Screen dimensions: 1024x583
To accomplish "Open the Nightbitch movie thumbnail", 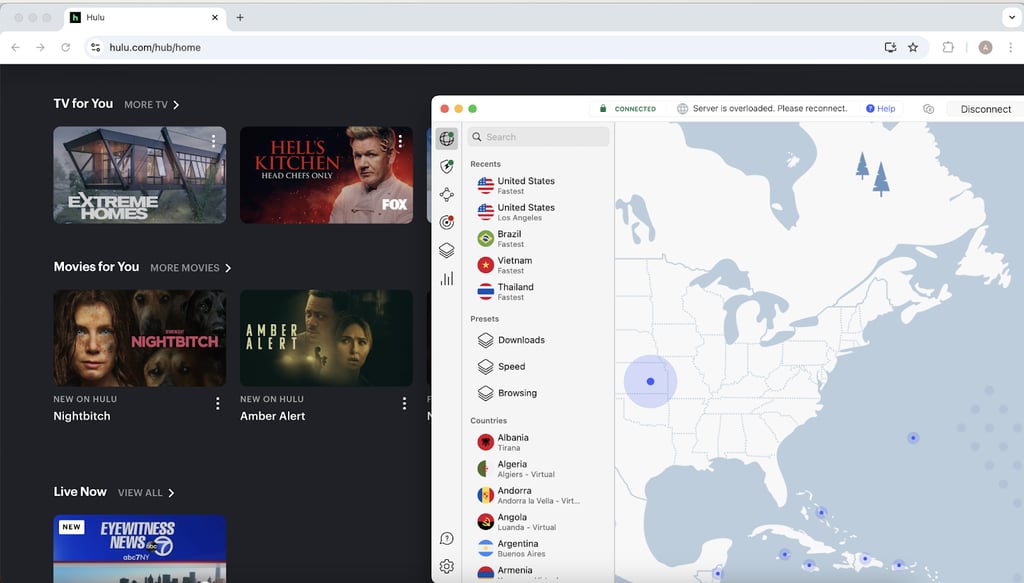I will [x=140, y=338].
